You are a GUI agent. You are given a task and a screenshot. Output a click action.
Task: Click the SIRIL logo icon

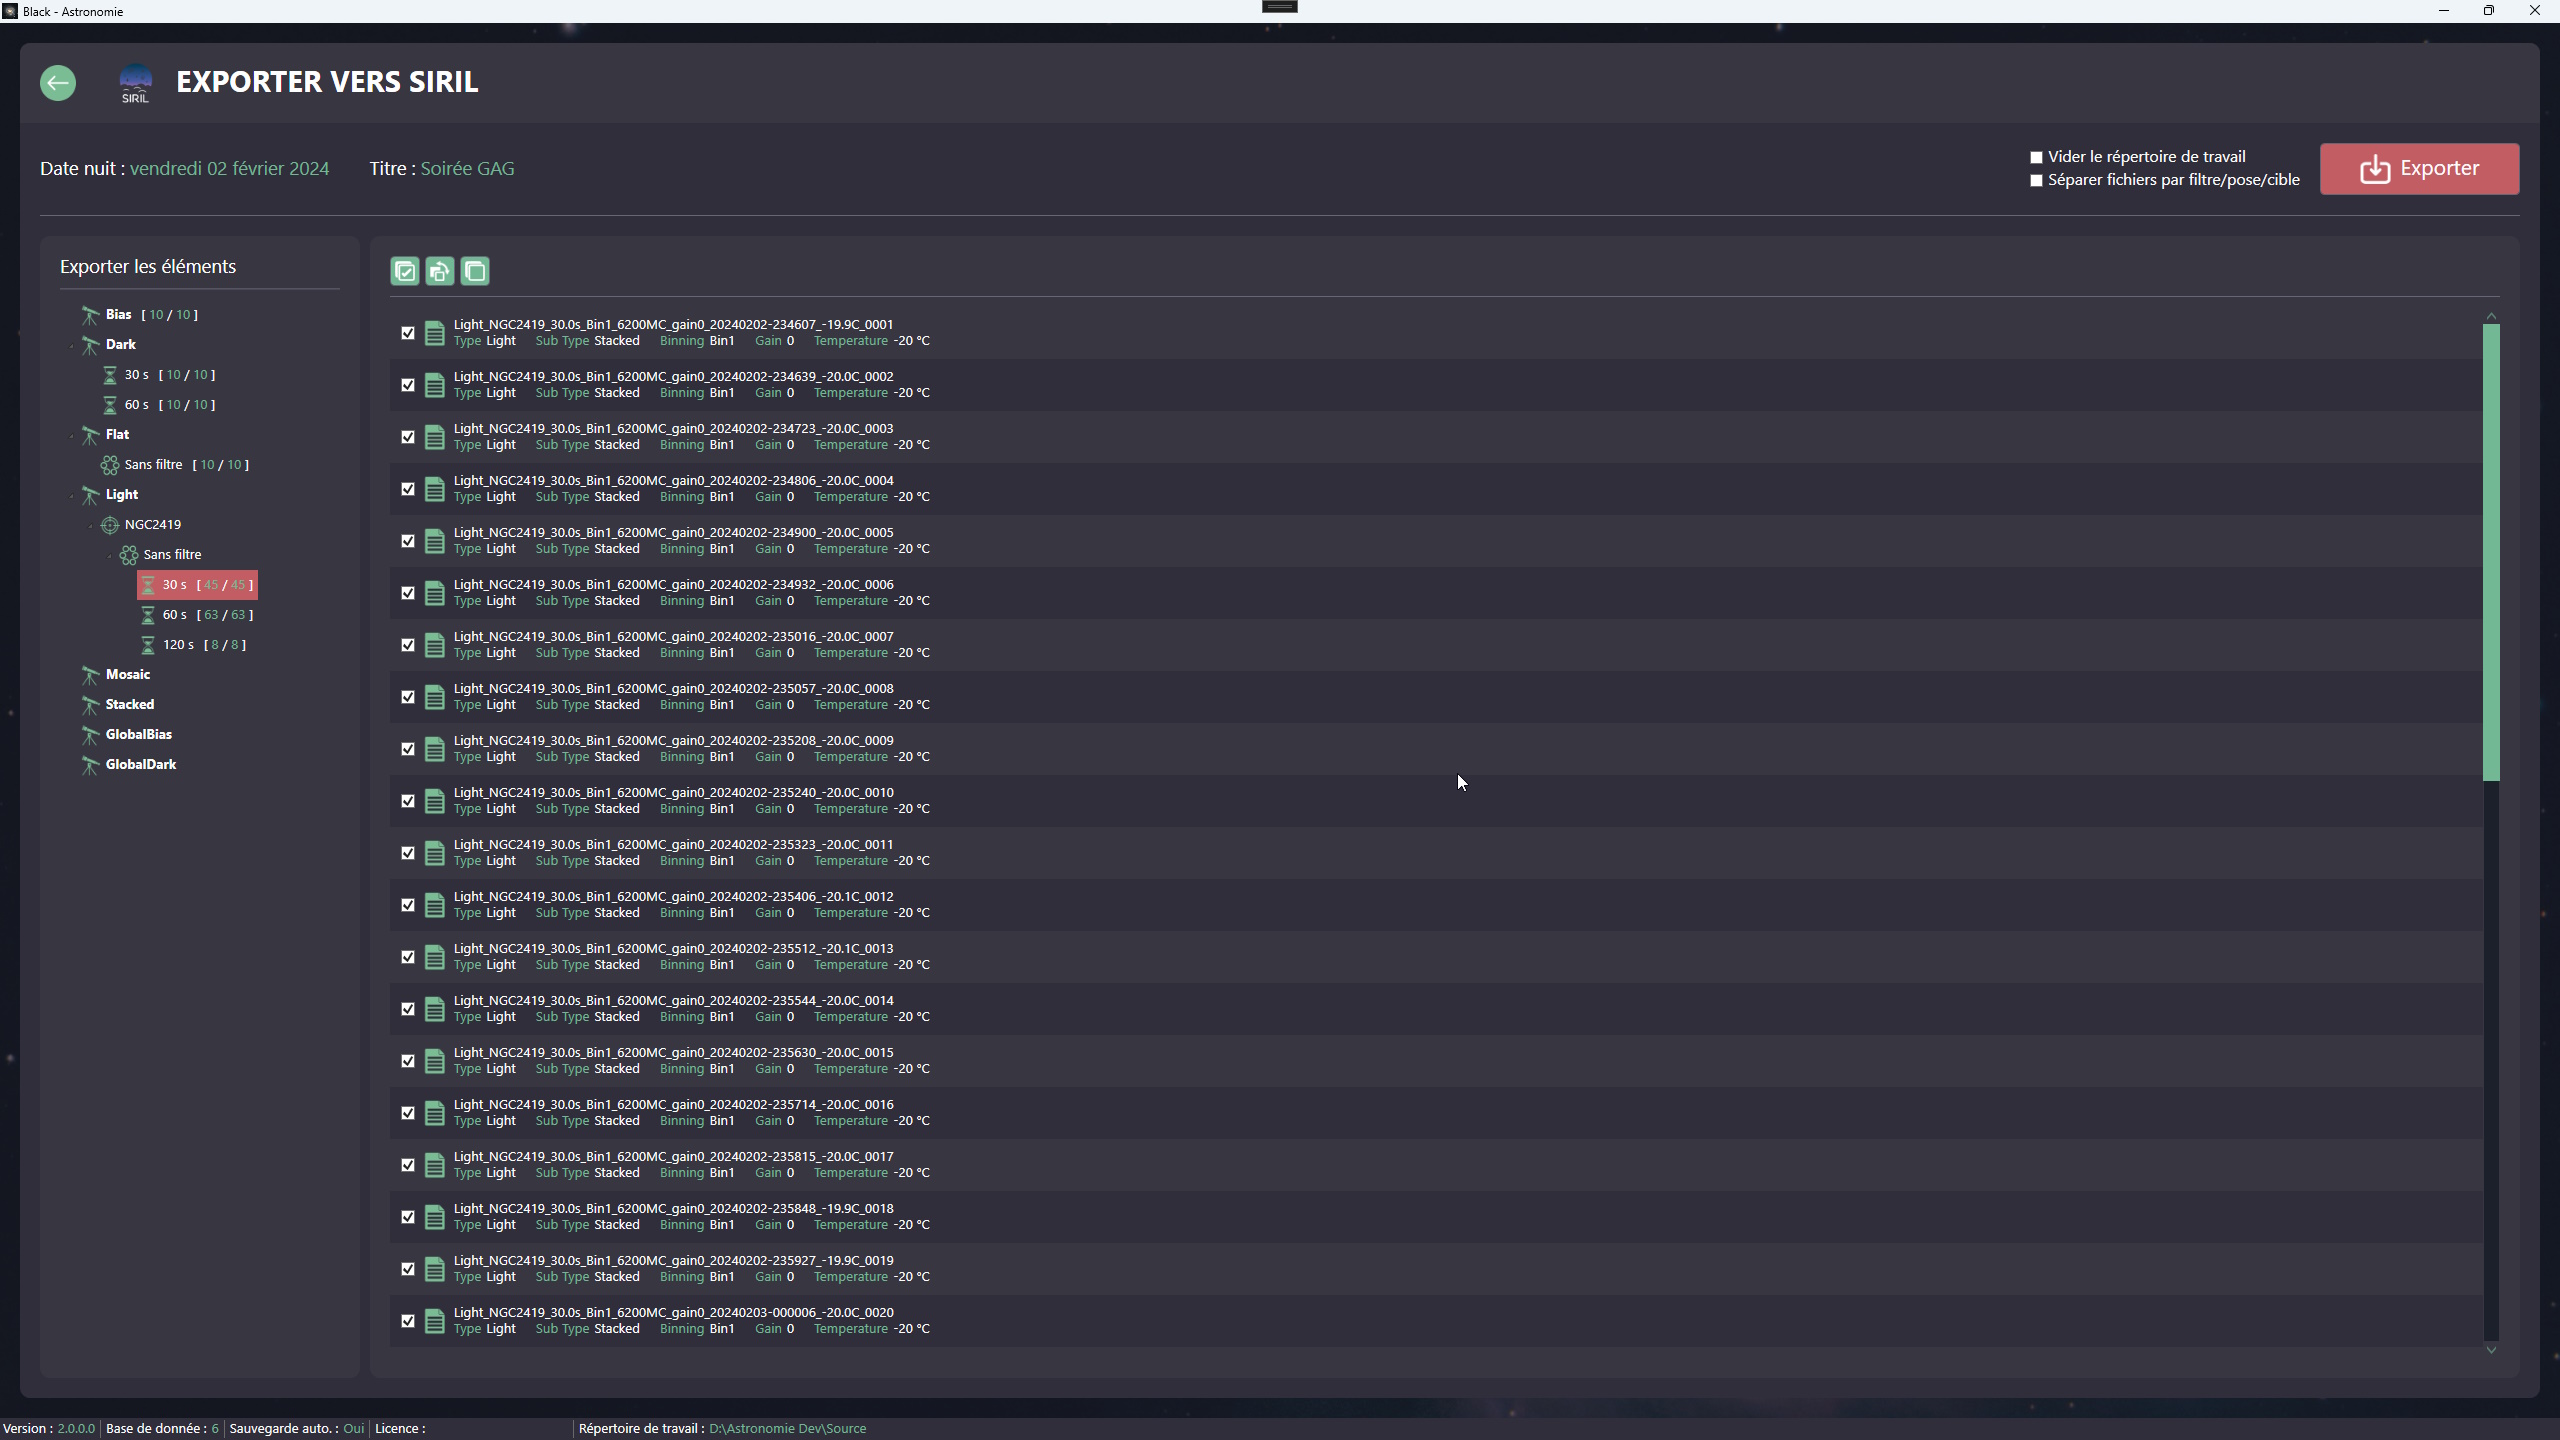click(x=135, y=83)
